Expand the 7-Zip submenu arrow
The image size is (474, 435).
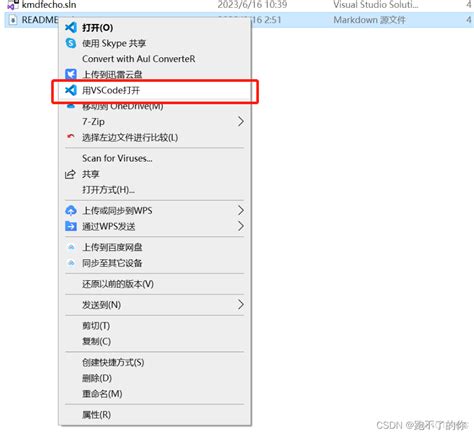[x=241, y=121]
